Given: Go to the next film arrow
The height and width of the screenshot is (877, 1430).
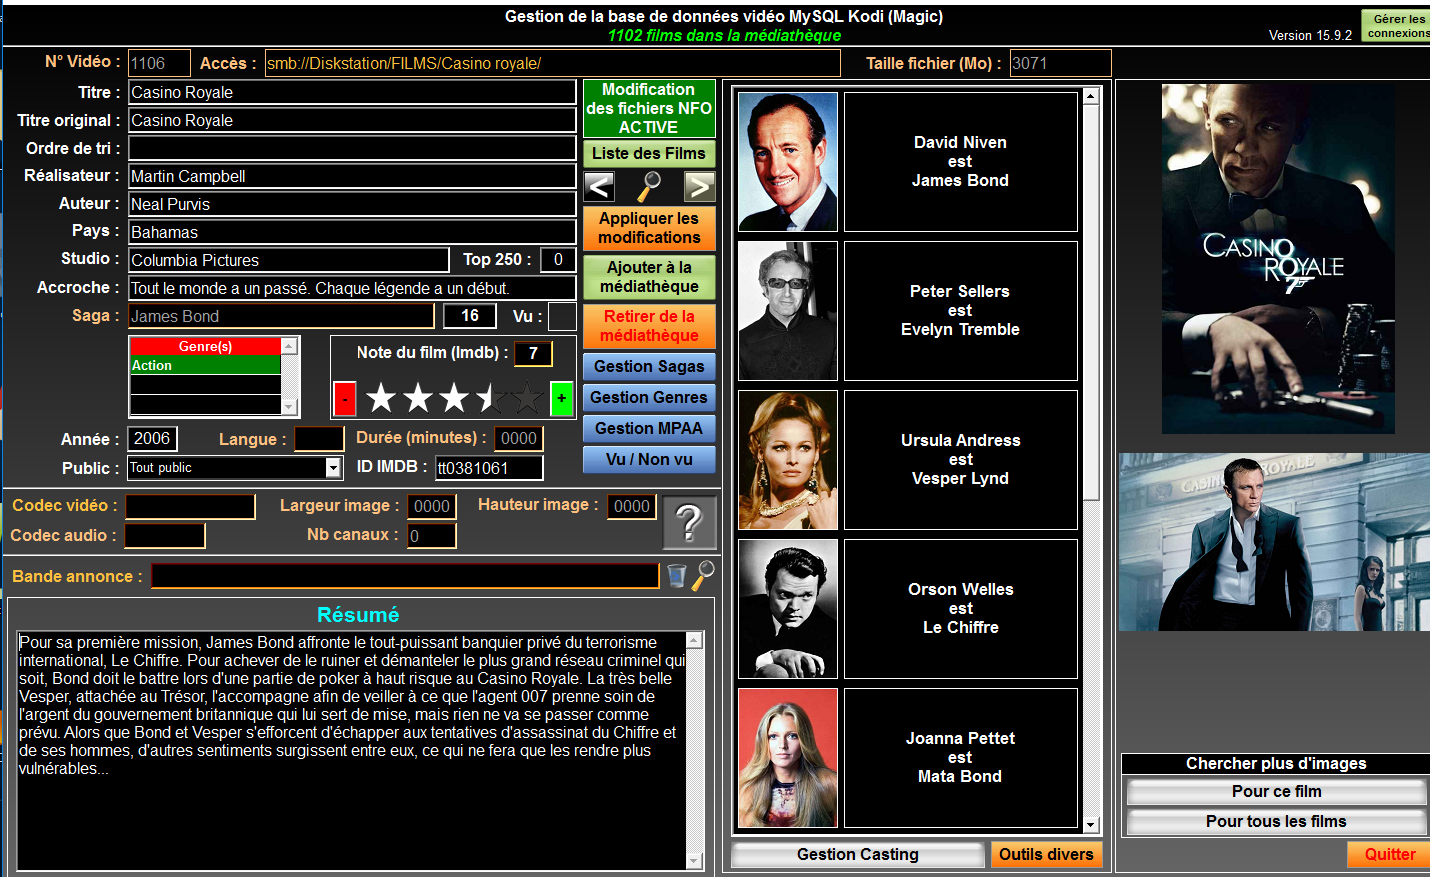Looking at the screenshot, I should (699, 186).
